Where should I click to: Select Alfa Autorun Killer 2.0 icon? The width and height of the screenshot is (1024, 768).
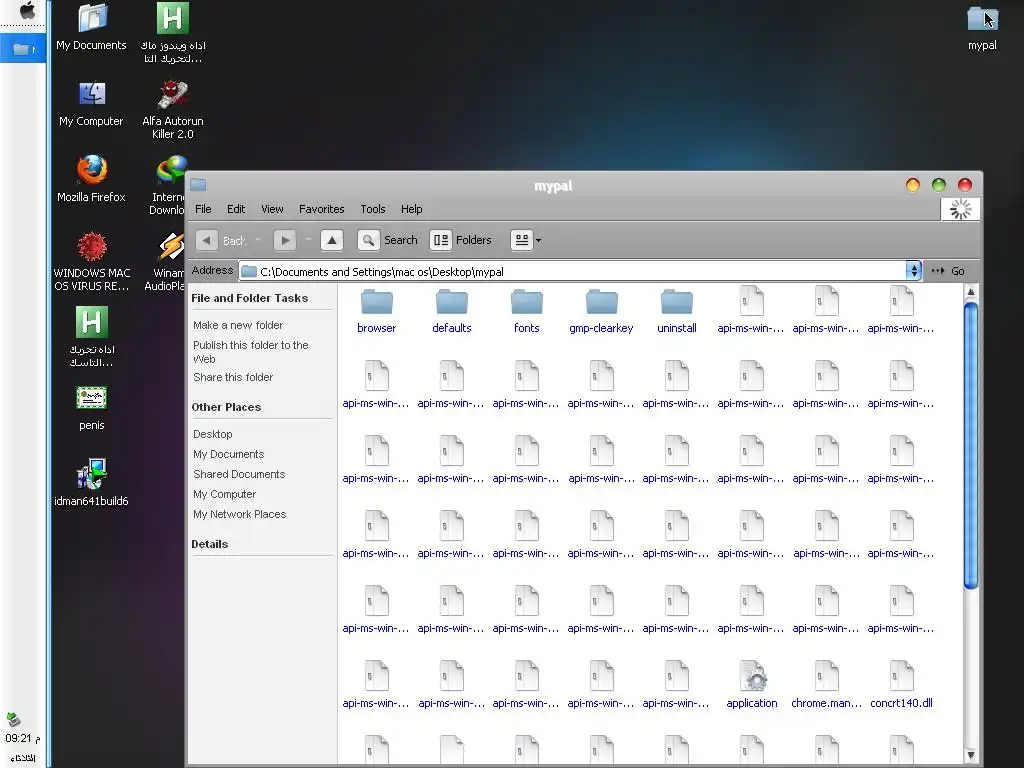[x=173, y=109]
